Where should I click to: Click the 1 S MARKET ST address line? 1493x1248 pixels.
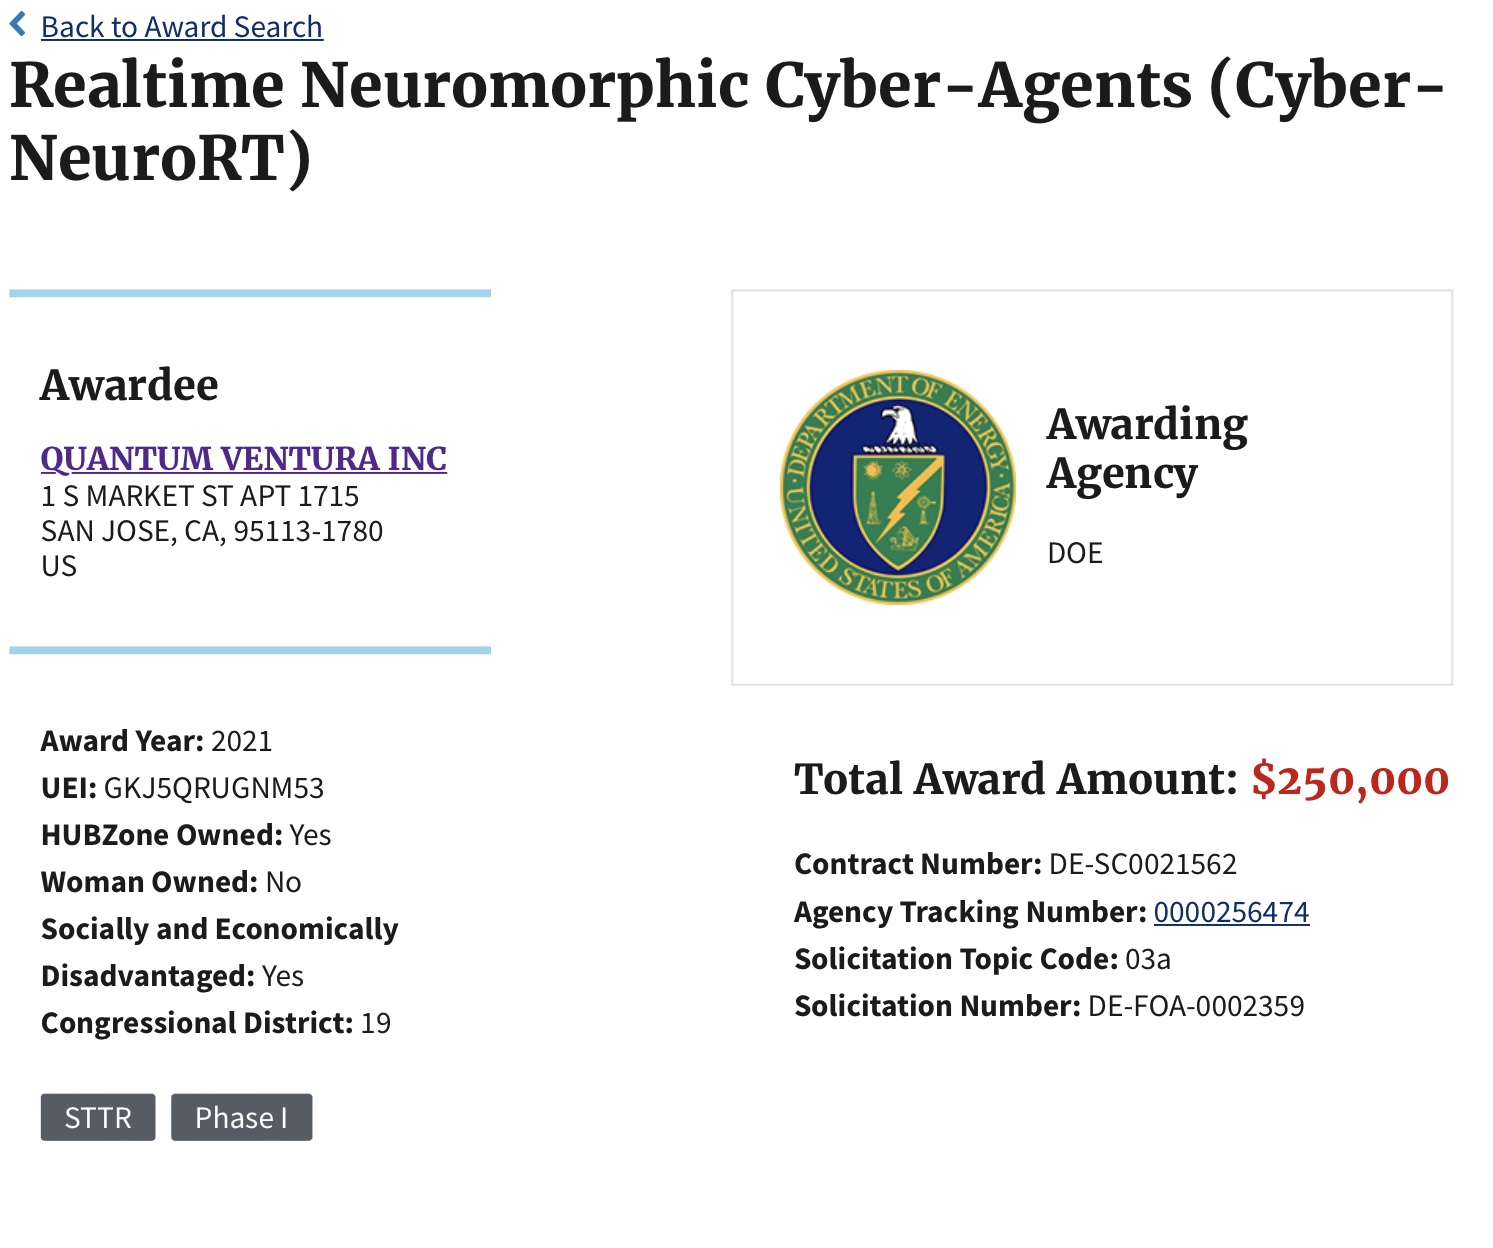(x=200, y=496)
